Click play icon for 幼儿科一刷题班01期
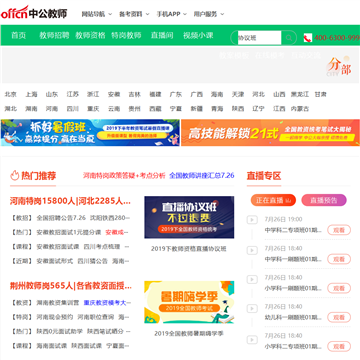 coord(252,308)
